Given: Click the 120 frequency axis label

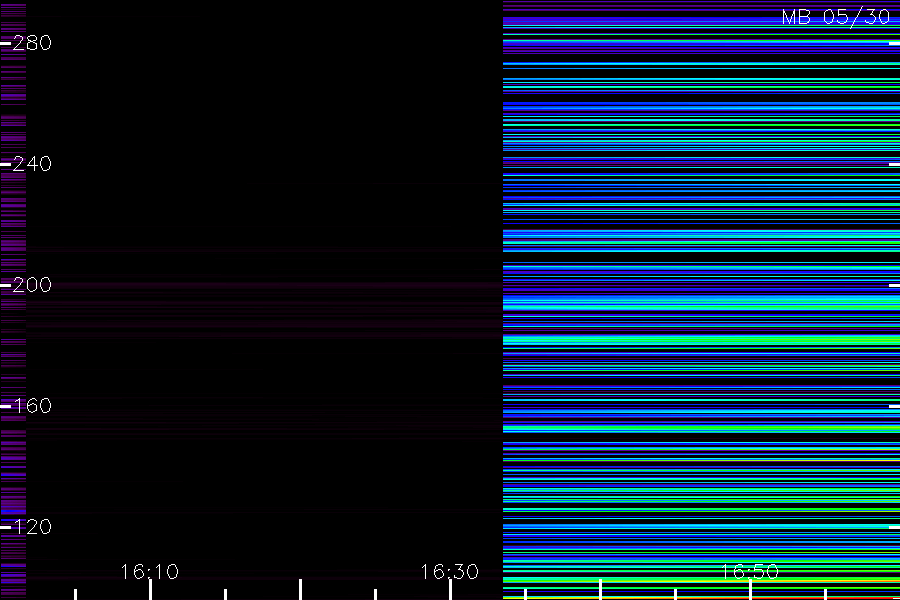Looking at the screenshot, I should pos(32,527).
